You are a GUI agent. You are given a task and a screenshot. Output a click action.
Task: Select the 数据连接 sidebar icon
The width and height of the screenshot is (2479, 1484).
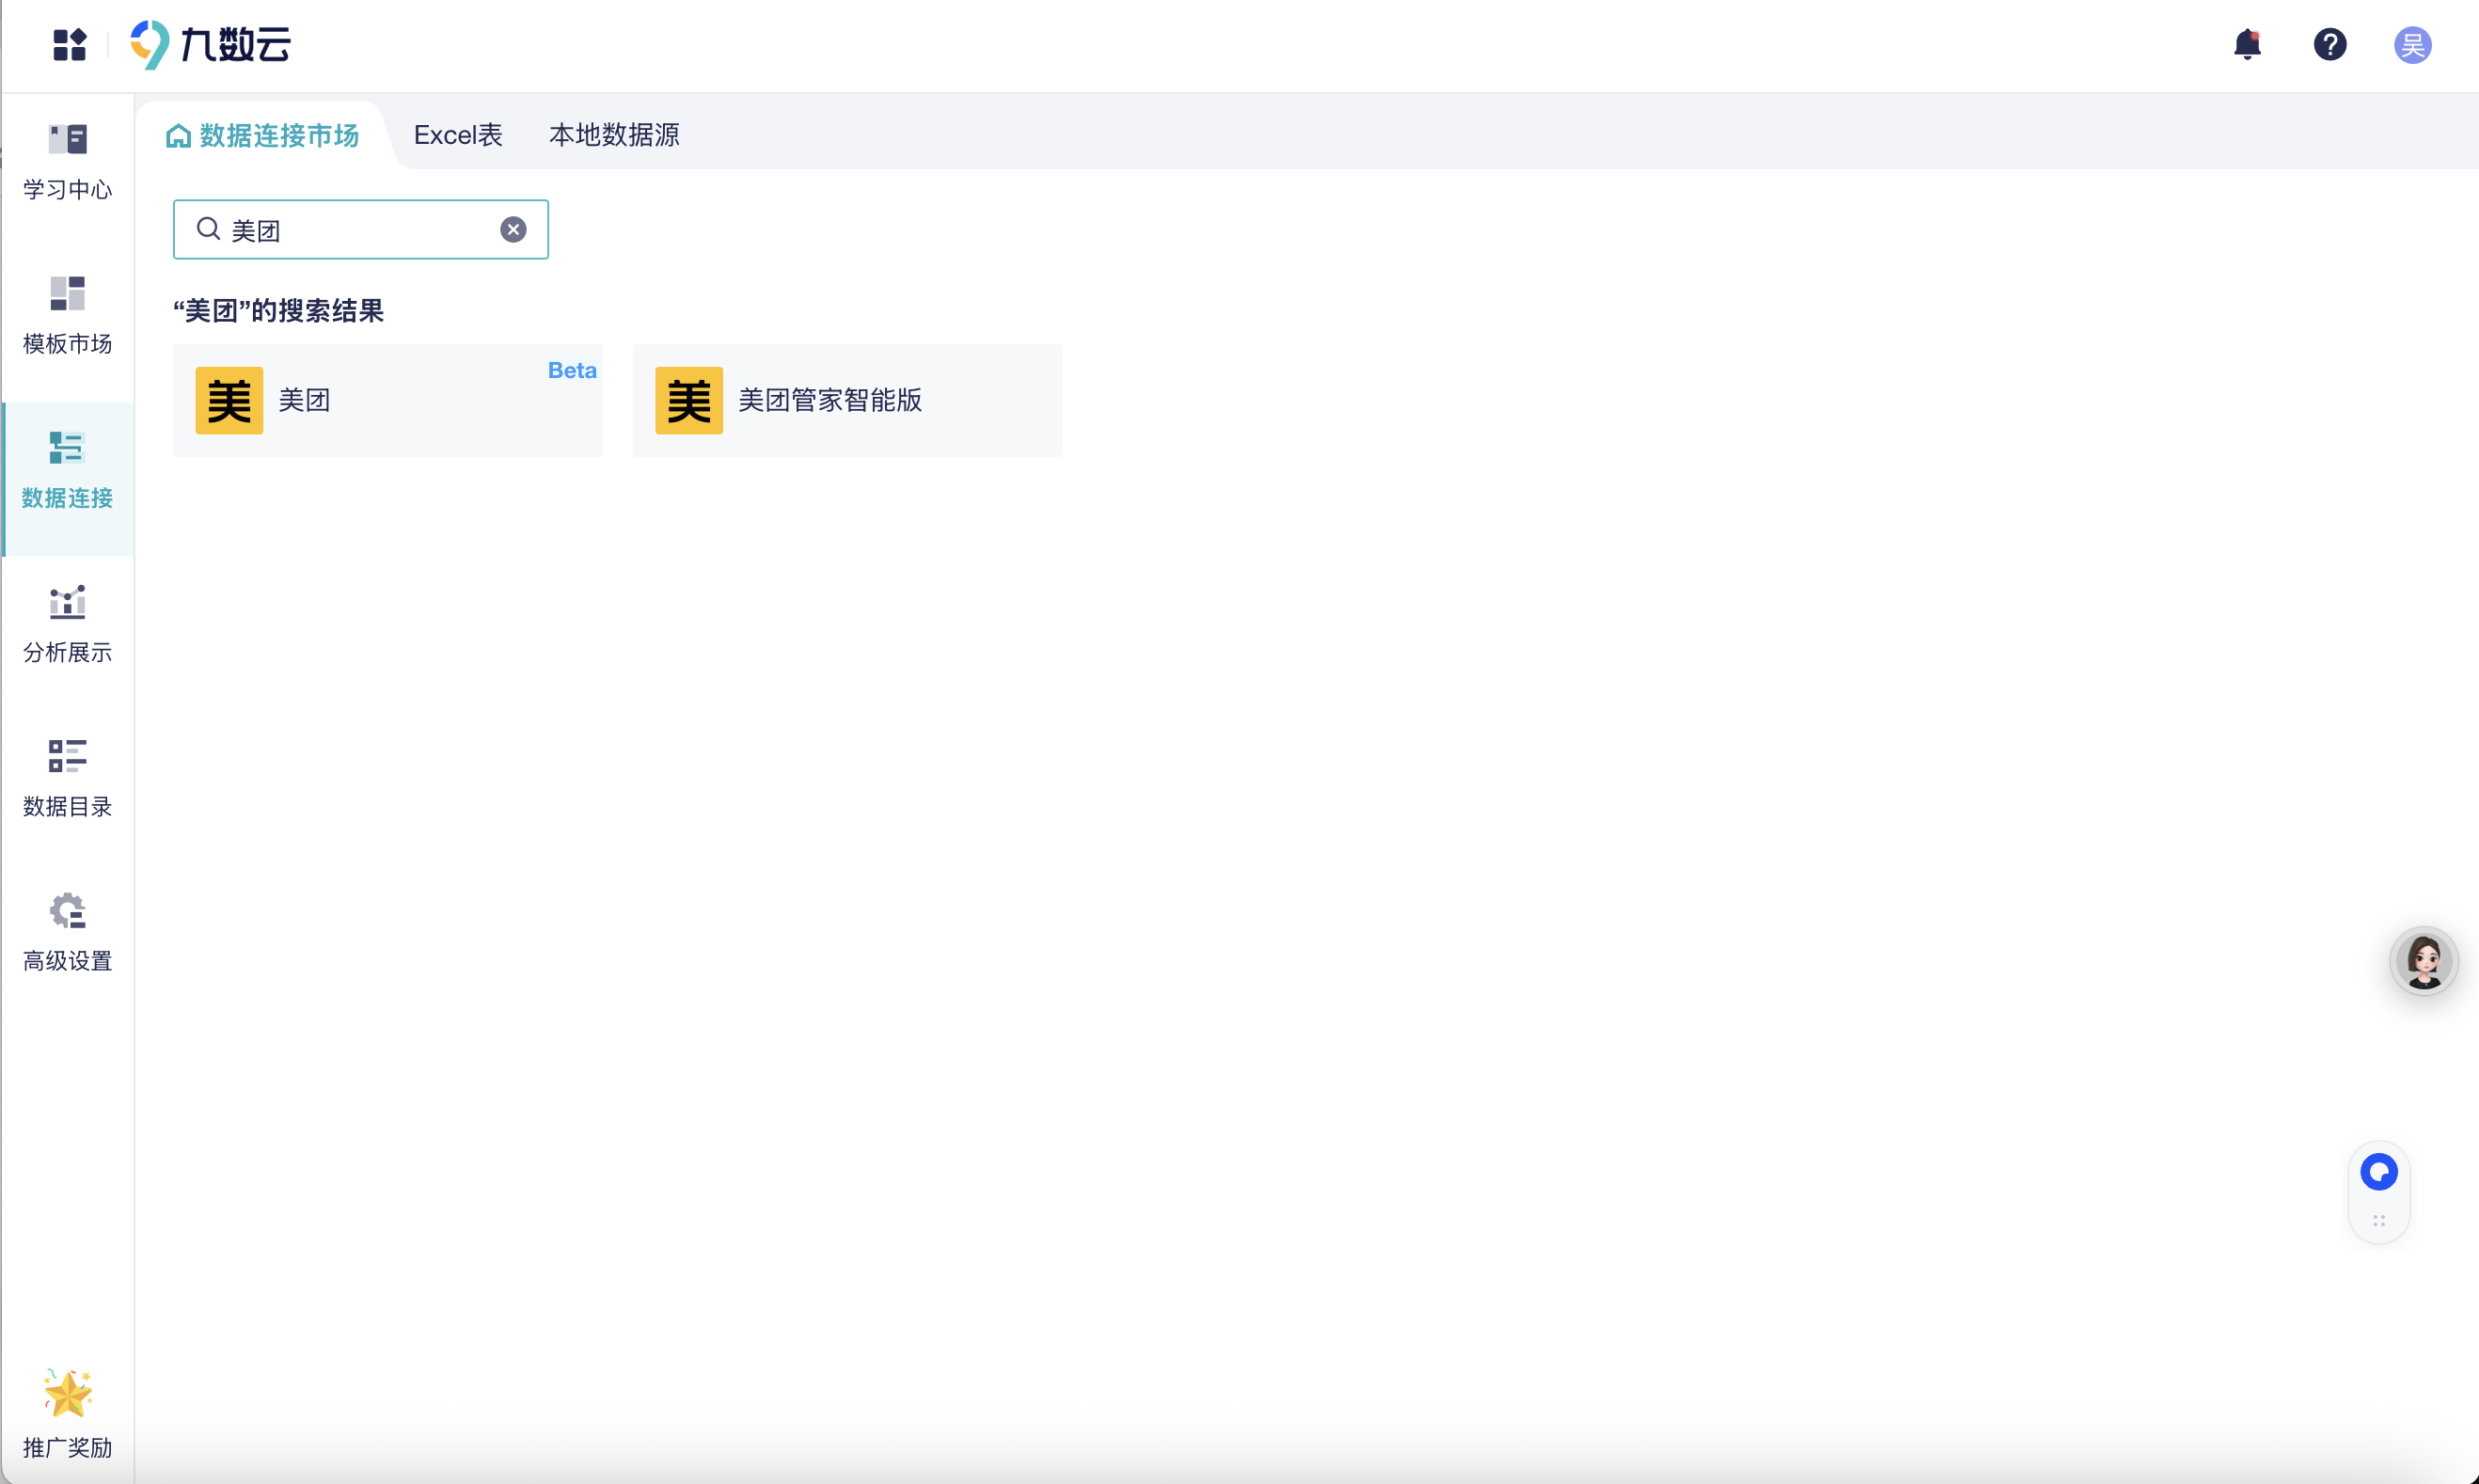(x=67, y=470)
